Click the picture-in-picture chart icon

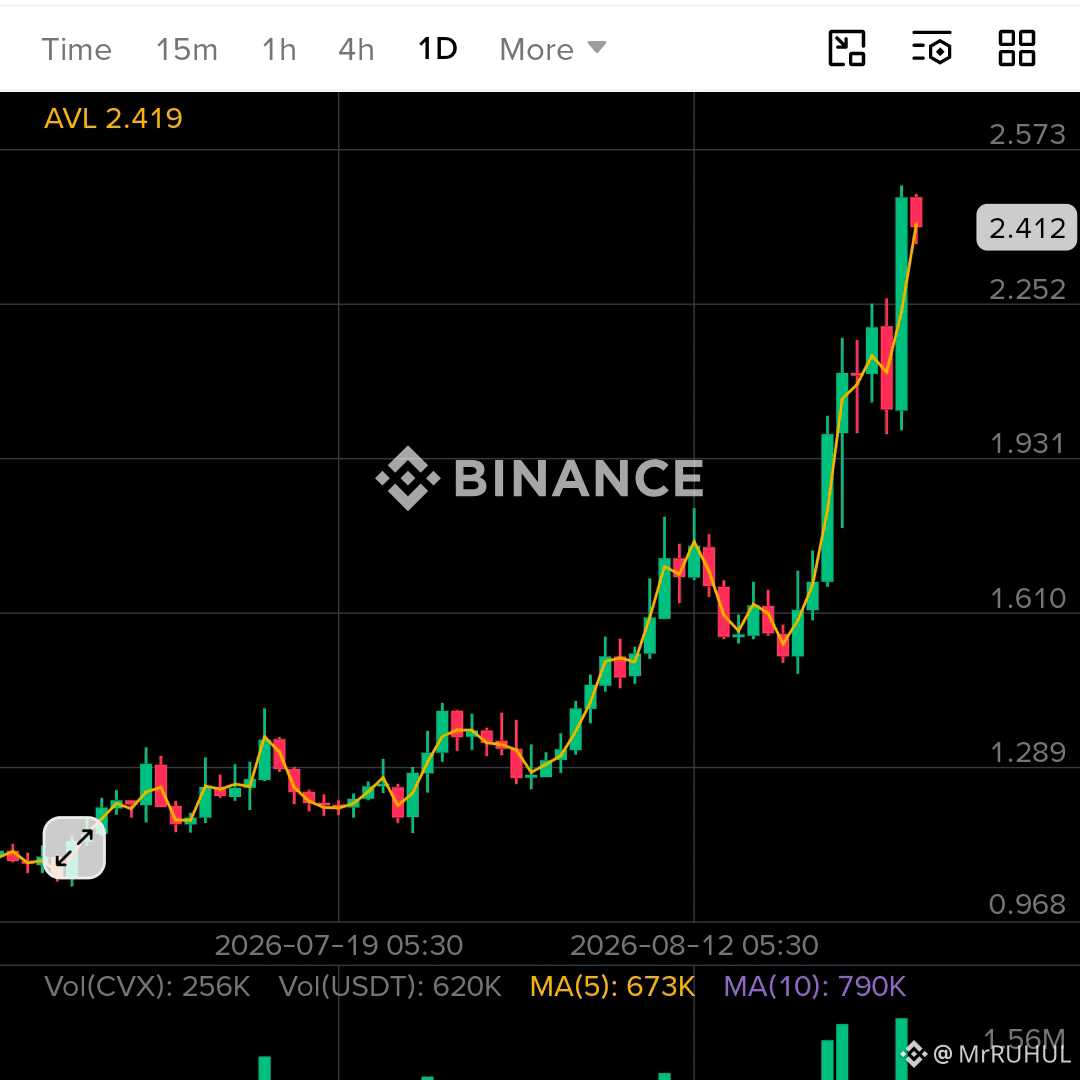tap(847, 48)
